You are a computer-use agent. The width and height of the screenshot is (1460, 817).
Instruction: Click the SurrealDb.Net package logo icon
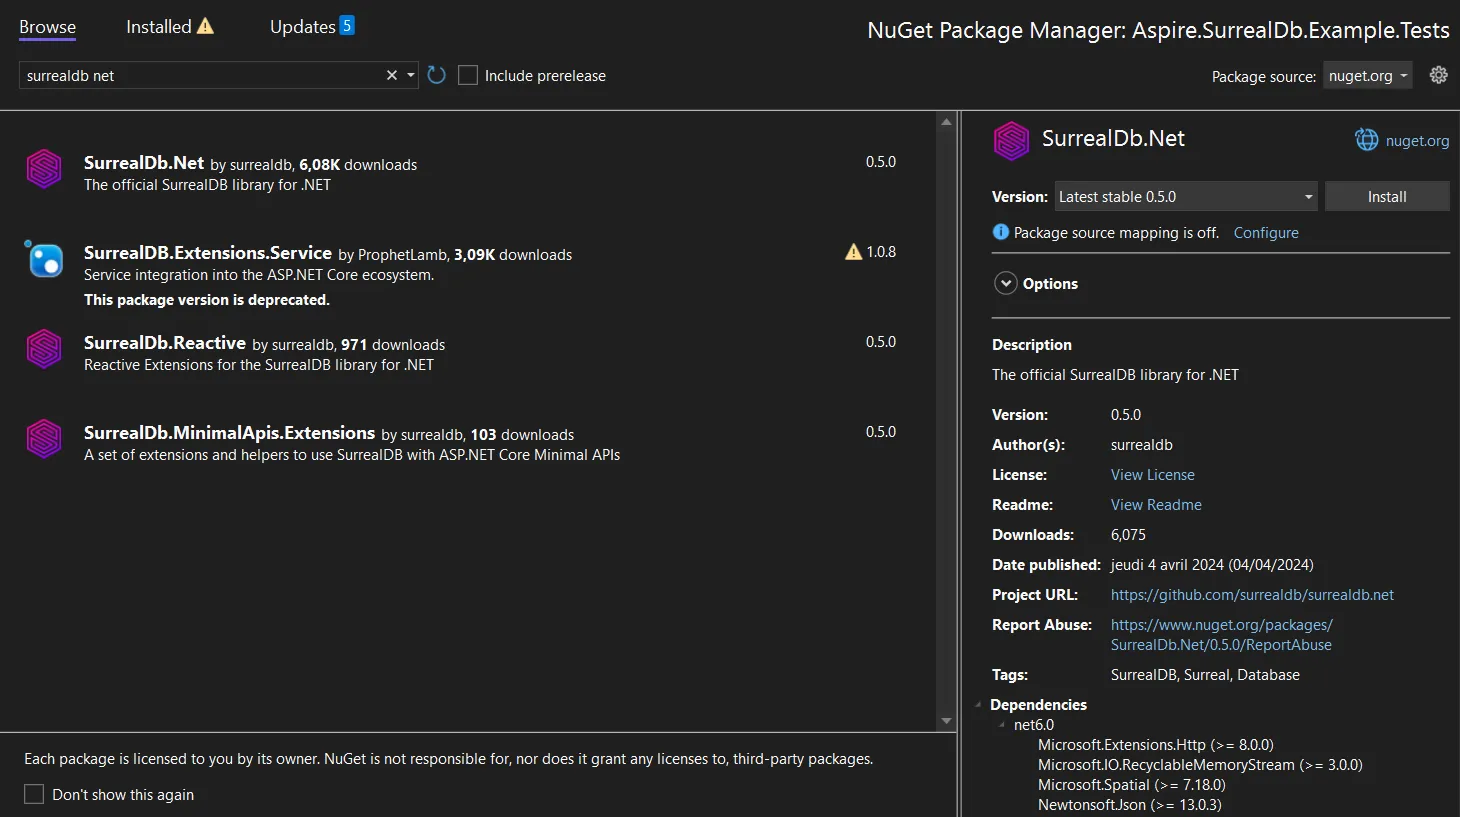(x=44, y=169)
